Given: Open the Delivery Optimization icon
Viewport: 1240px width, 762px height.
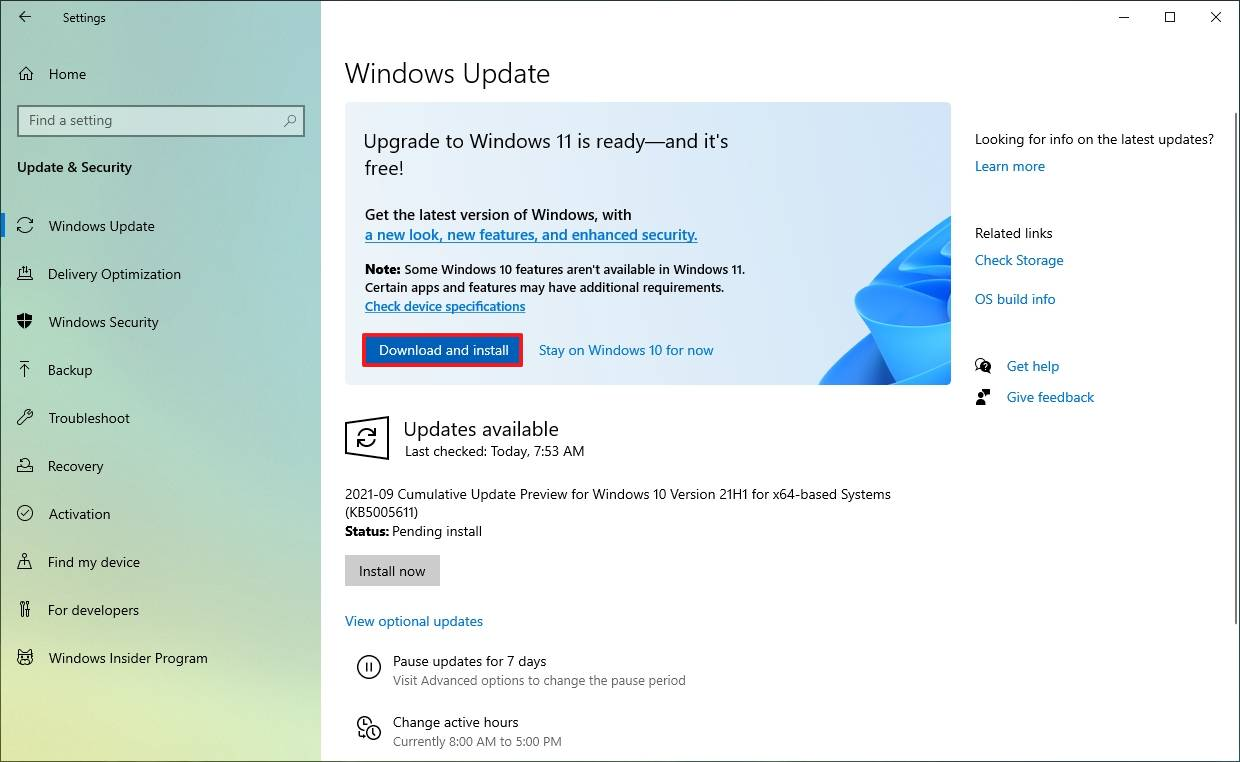Looking at the screenshot, I should [27, 274].
